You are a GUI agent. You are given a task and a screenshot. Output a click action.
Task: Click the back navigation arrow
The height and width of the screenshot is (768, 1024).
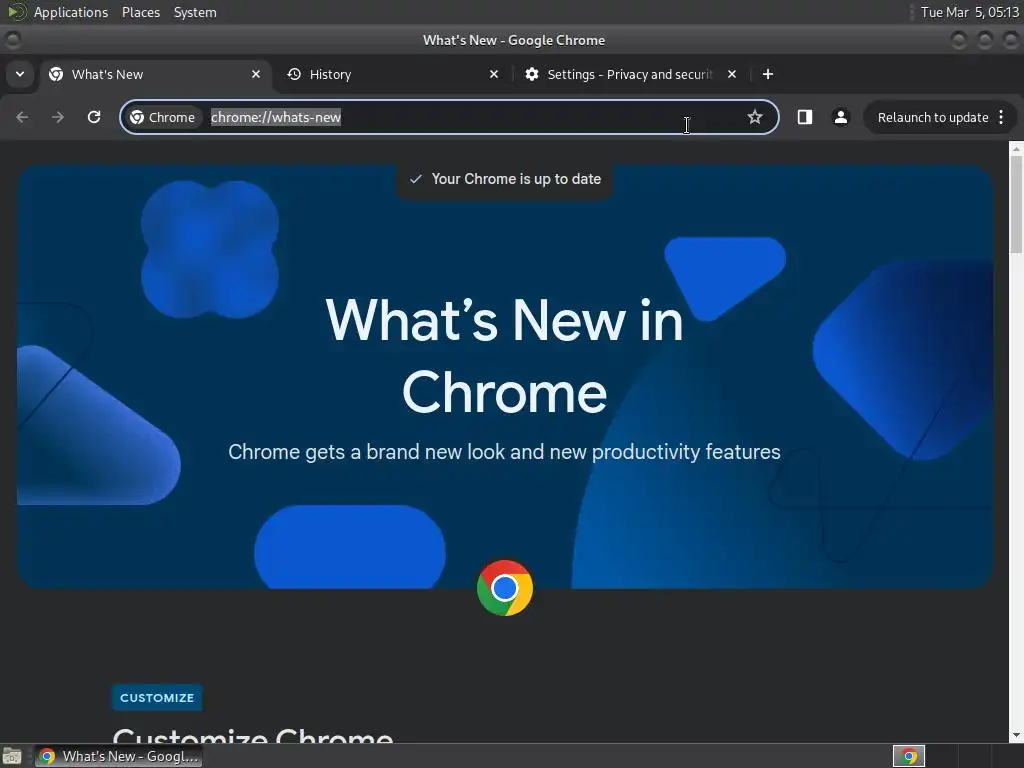(22, 117)
